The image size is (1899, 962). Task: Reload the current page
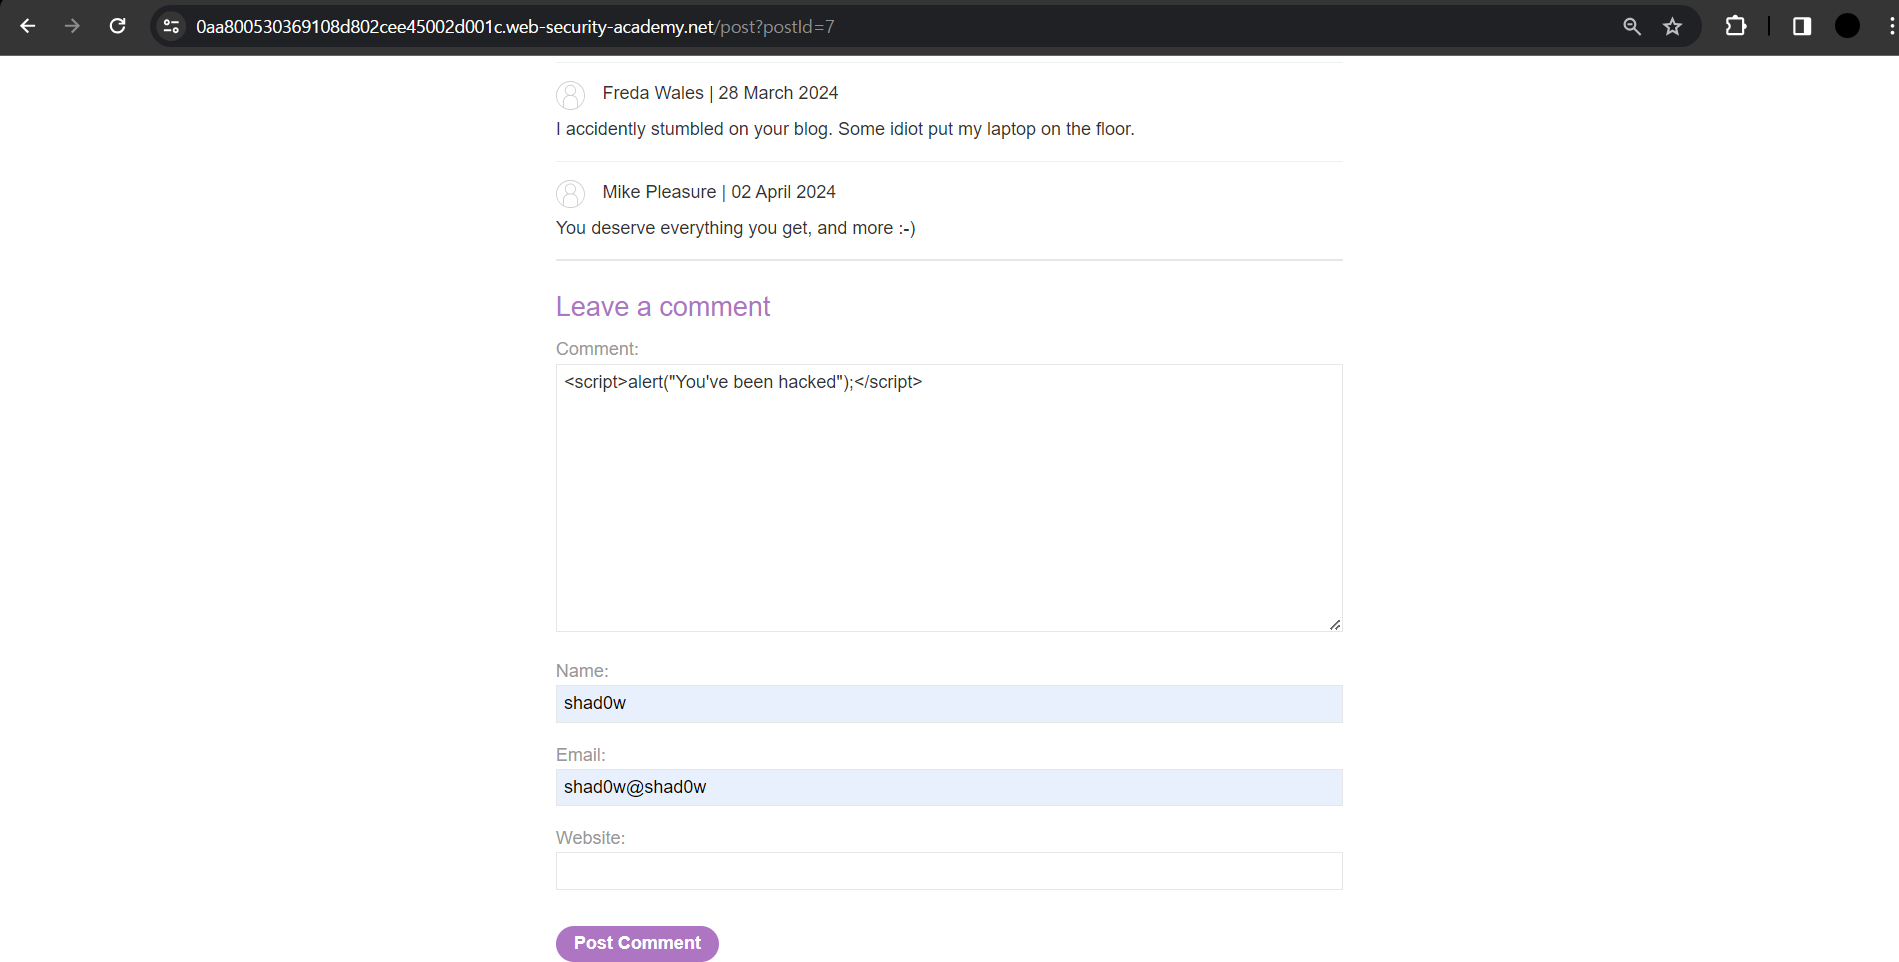[117, 26]
